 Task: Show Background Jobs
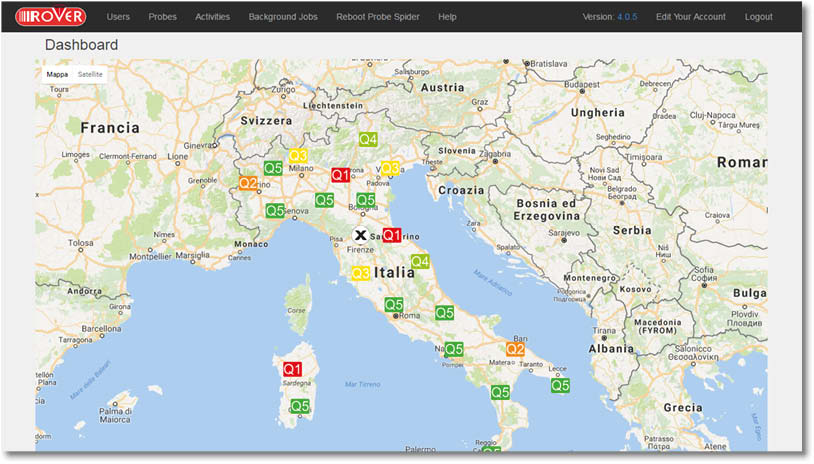pyautogui.click(x=283, y=17)
